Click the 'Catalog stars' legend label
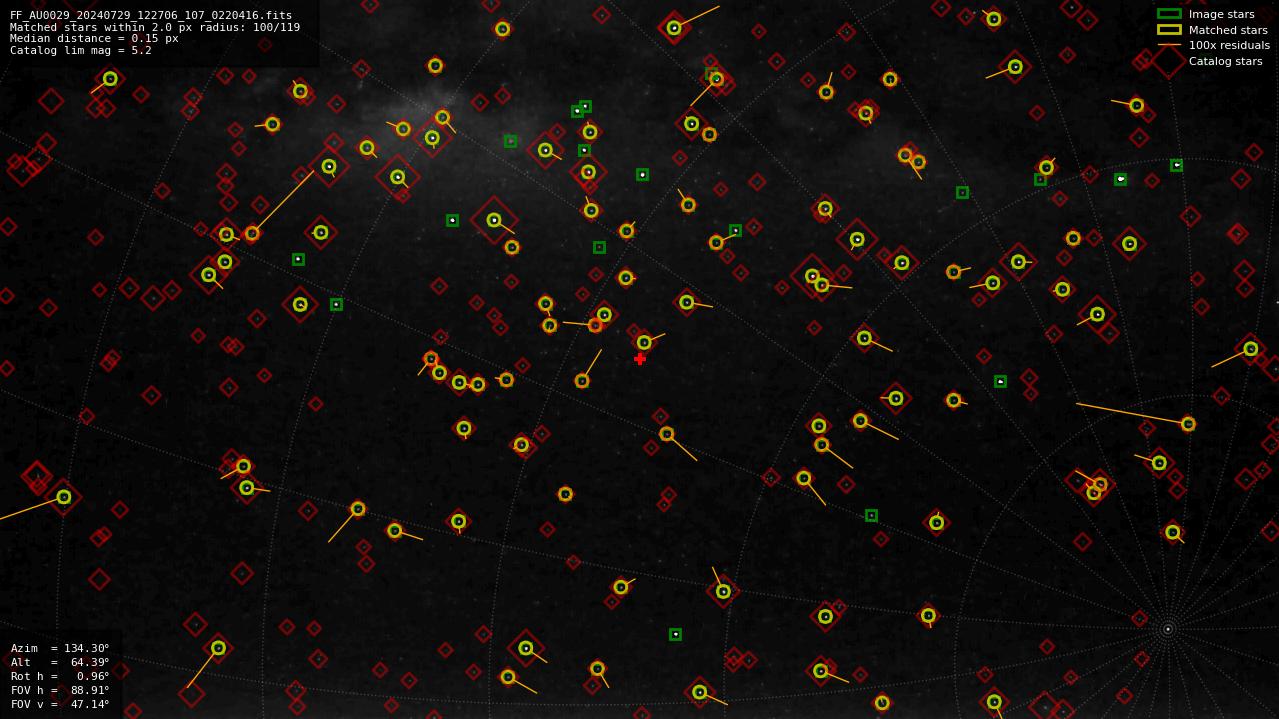This screenshot has height=719, width=1279. (1225, 61)
